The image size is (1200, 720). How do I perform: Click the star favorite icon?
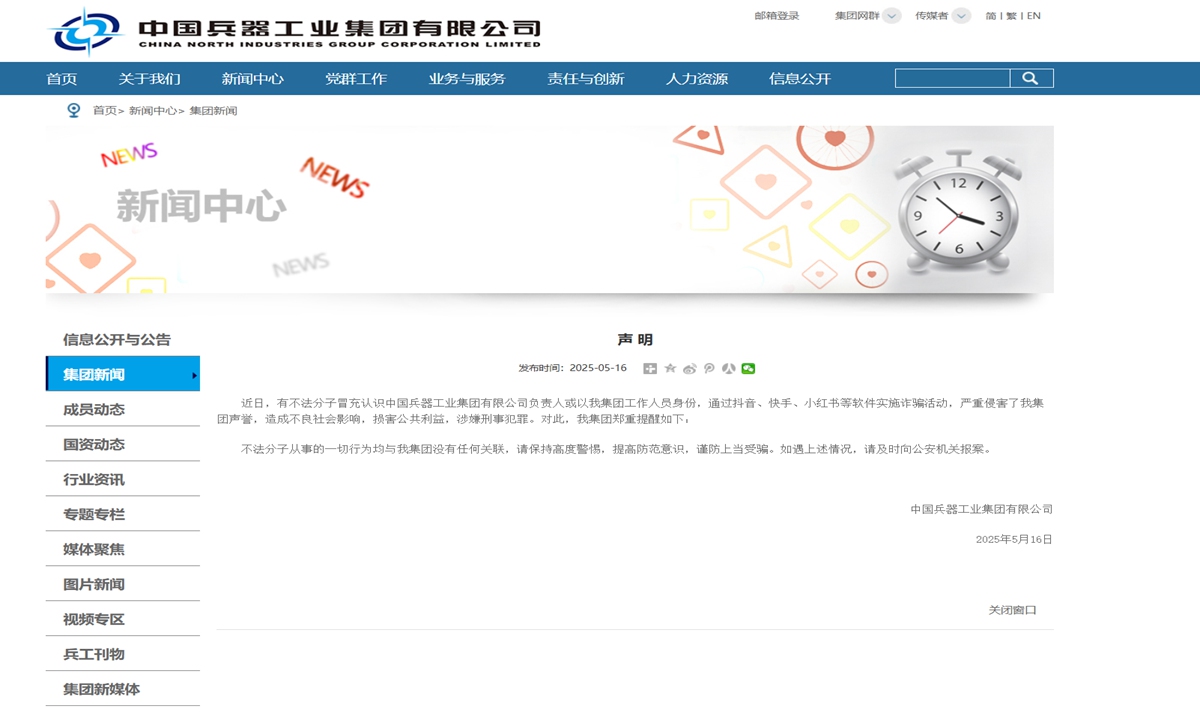pos(670,368)
